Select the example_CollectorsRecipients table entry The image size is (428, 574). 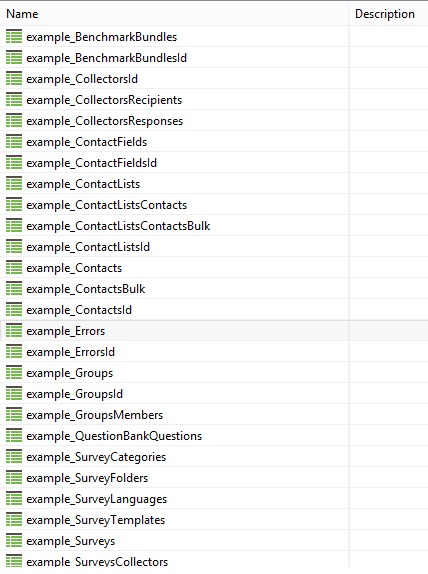174,100
